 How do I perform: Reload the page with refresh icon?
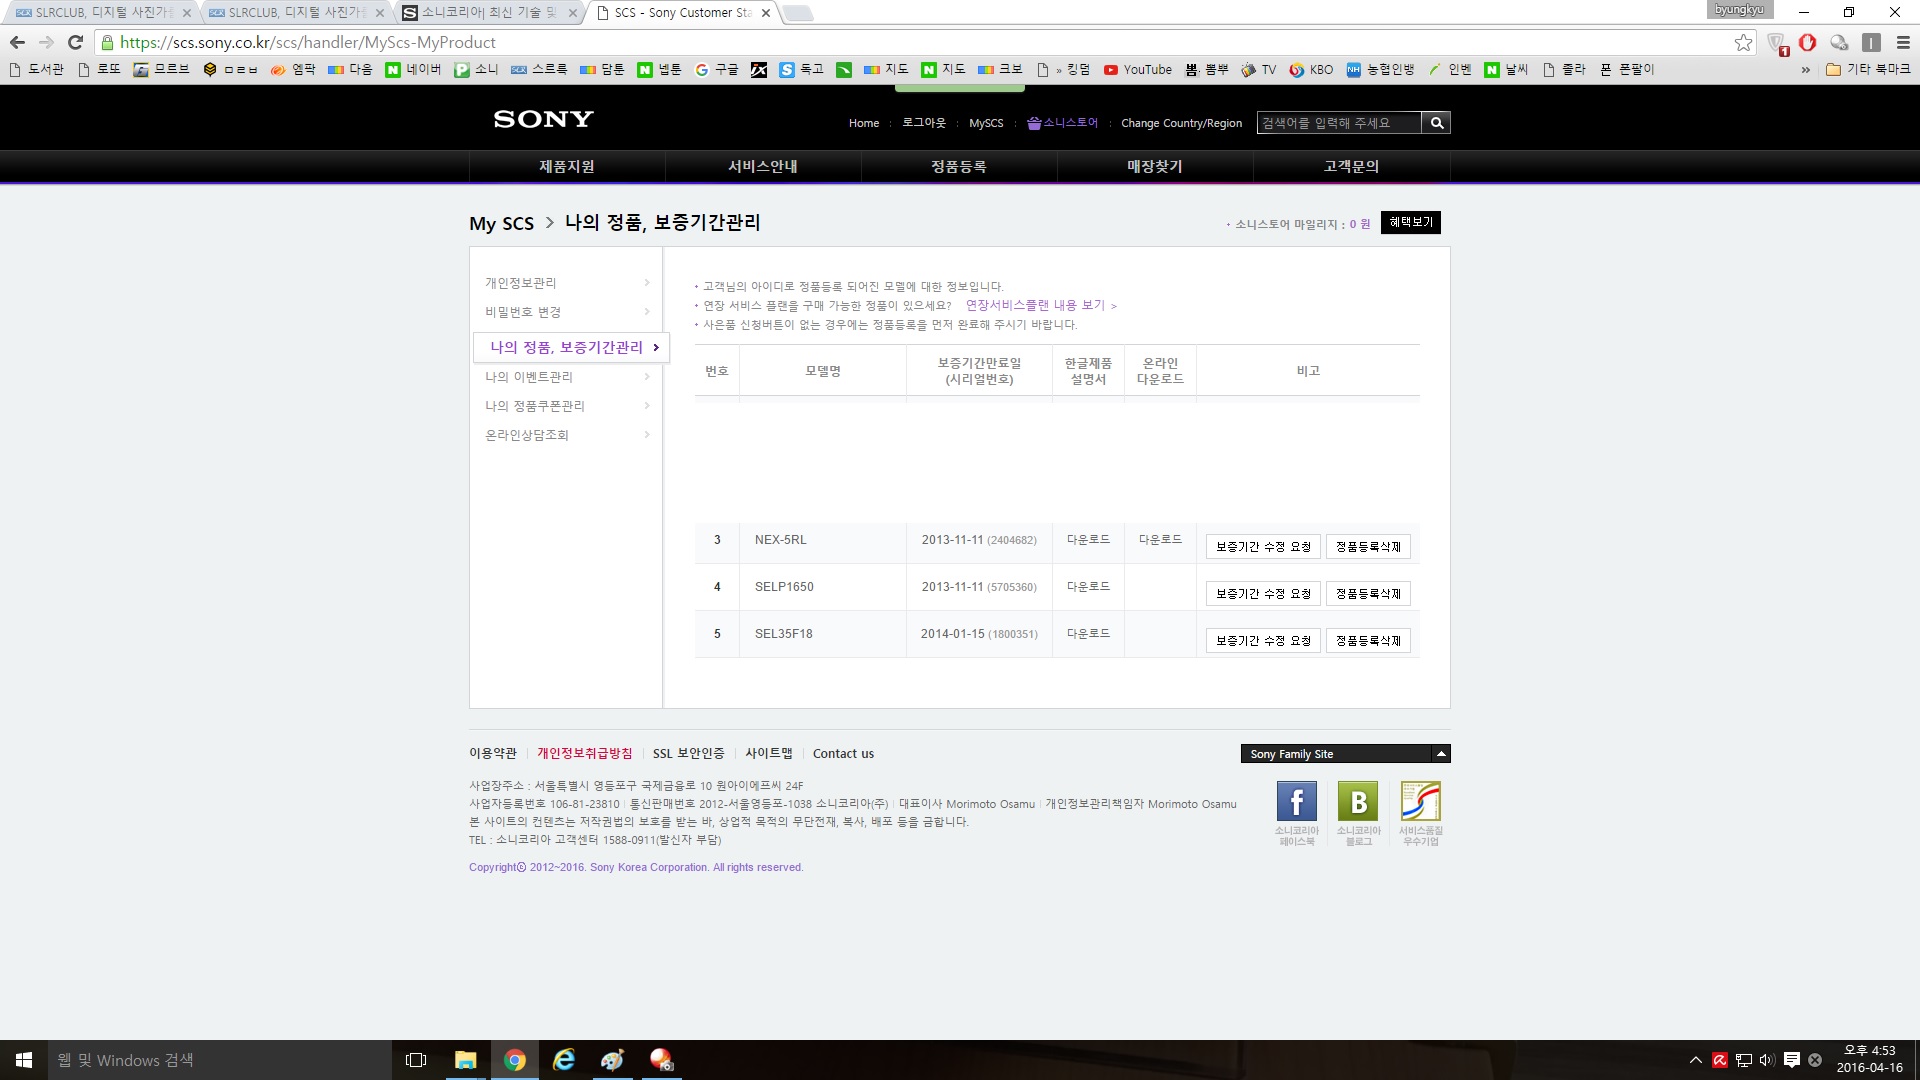[x=75, y=42]
